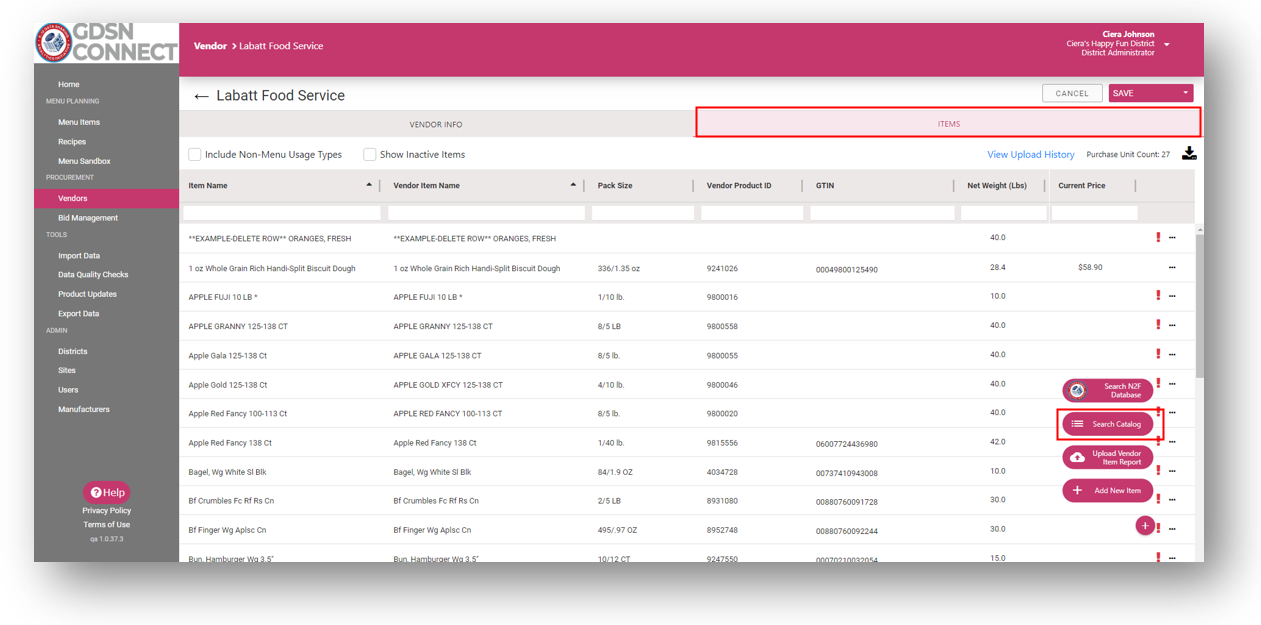The height and width of the screenshot is (625, 1261).
Task: Open View Upload History link
Action: point(1031,155)
